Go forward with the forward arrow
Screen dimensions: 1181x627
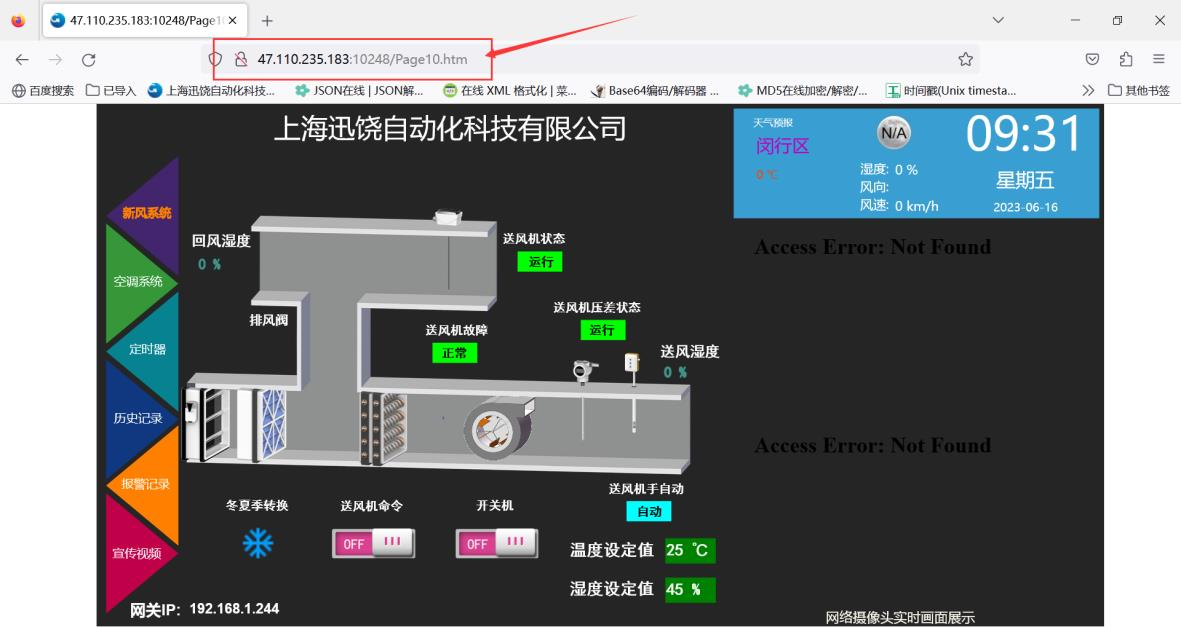pos(55,60)
